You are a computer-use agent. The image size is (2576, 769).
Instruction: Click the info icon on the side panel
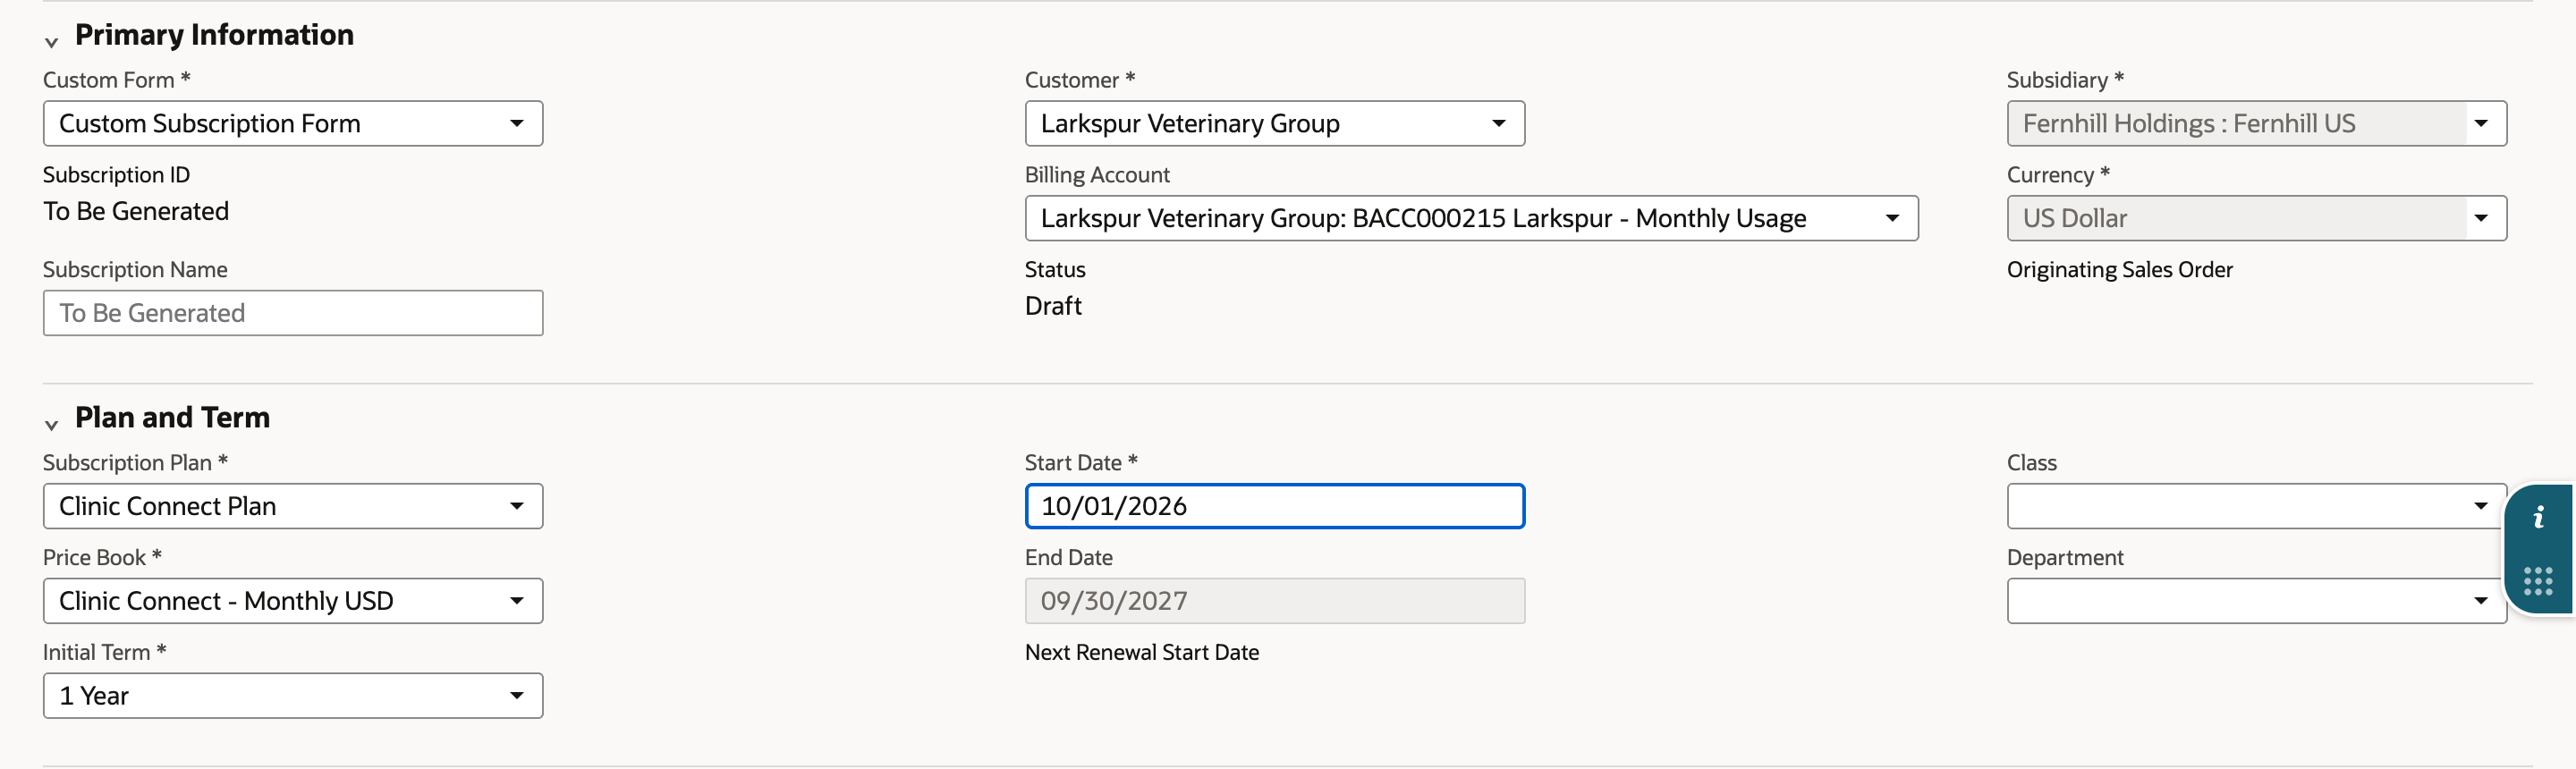tap(2538, 518)
